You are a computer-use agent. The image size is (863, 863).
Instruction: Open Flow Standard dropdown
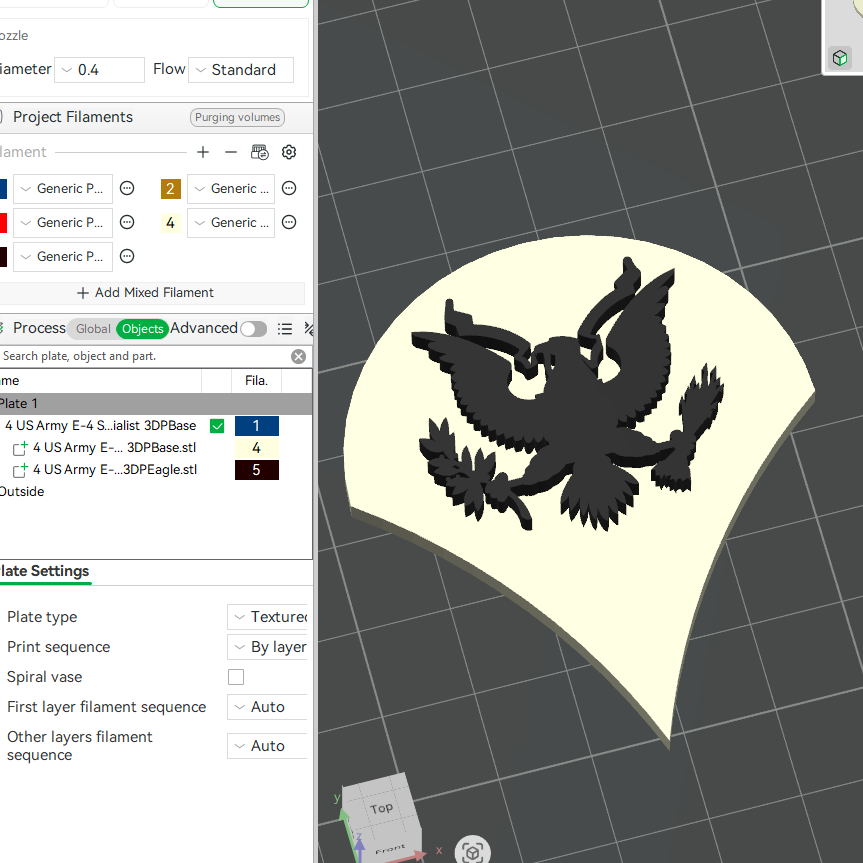(241, 70)
